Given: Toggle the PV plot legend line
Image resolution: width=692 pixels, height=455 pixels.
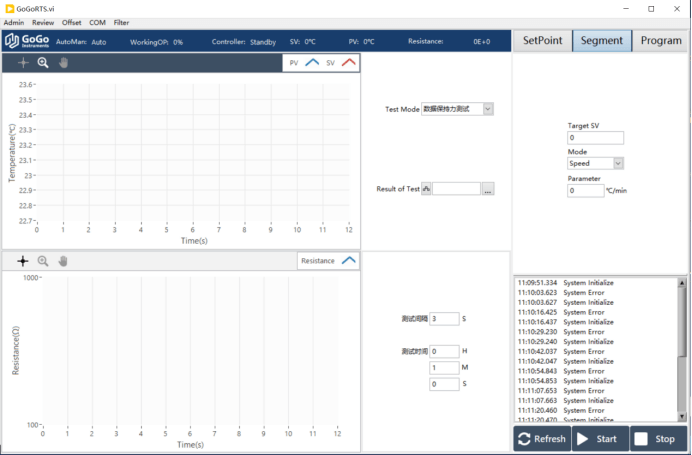Looking at the screenshot, I should tap(313, 62).
